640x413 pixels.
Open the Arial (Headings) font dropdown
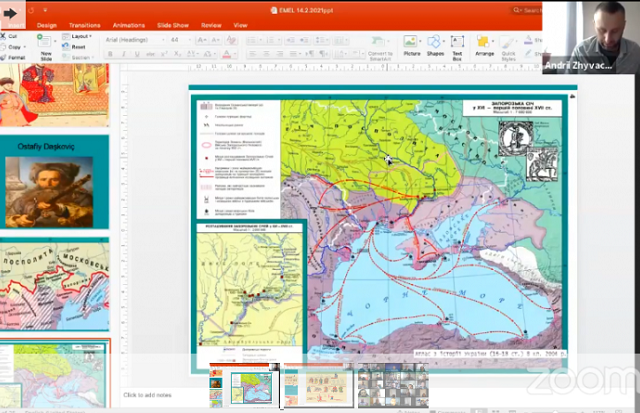click(135, 40)
